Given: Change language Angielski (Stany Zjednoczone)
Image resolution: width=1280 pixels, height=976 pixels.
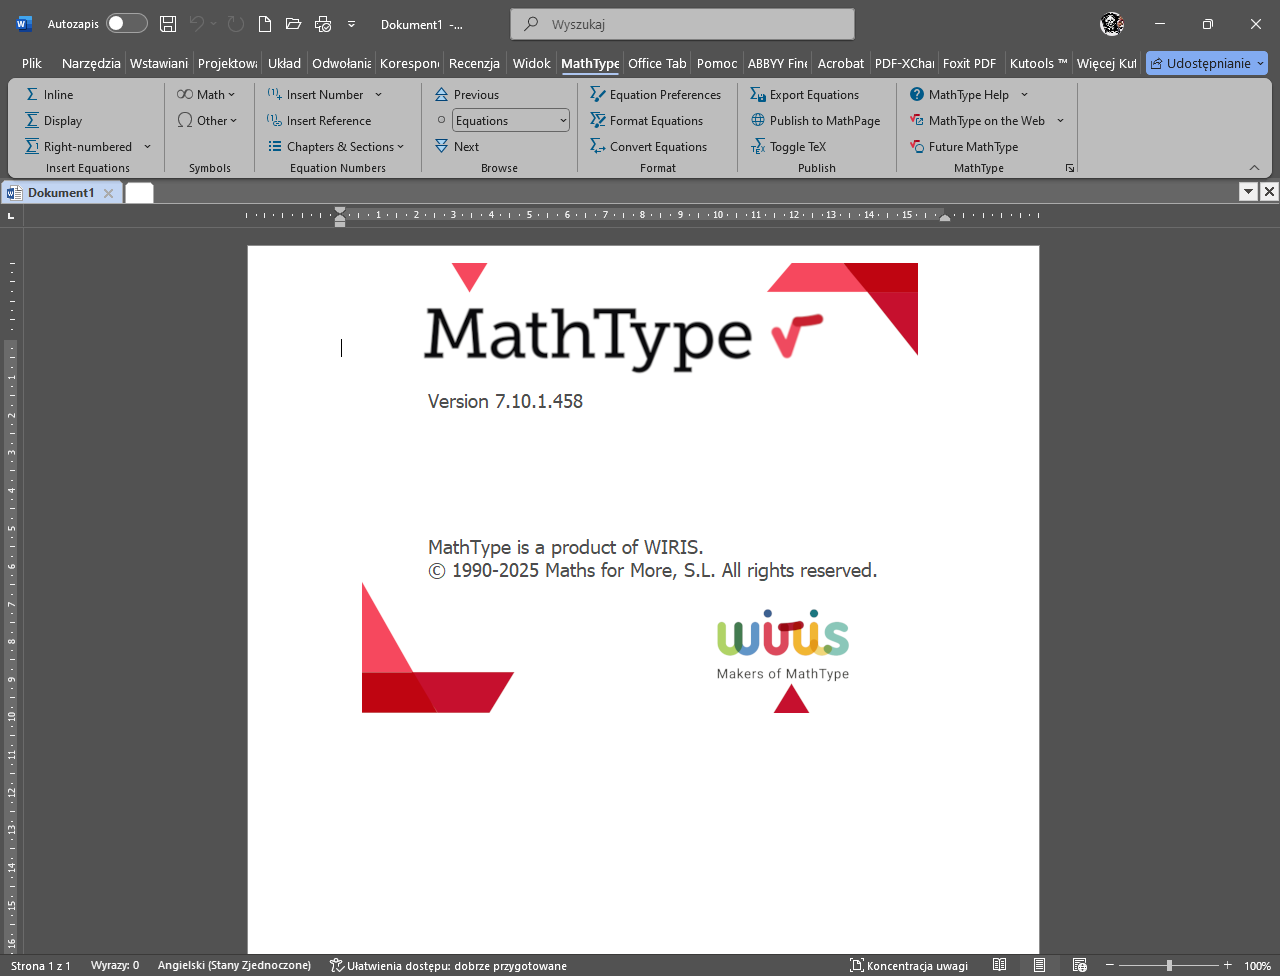Looking at the screenshot, I should coord(234,965).
